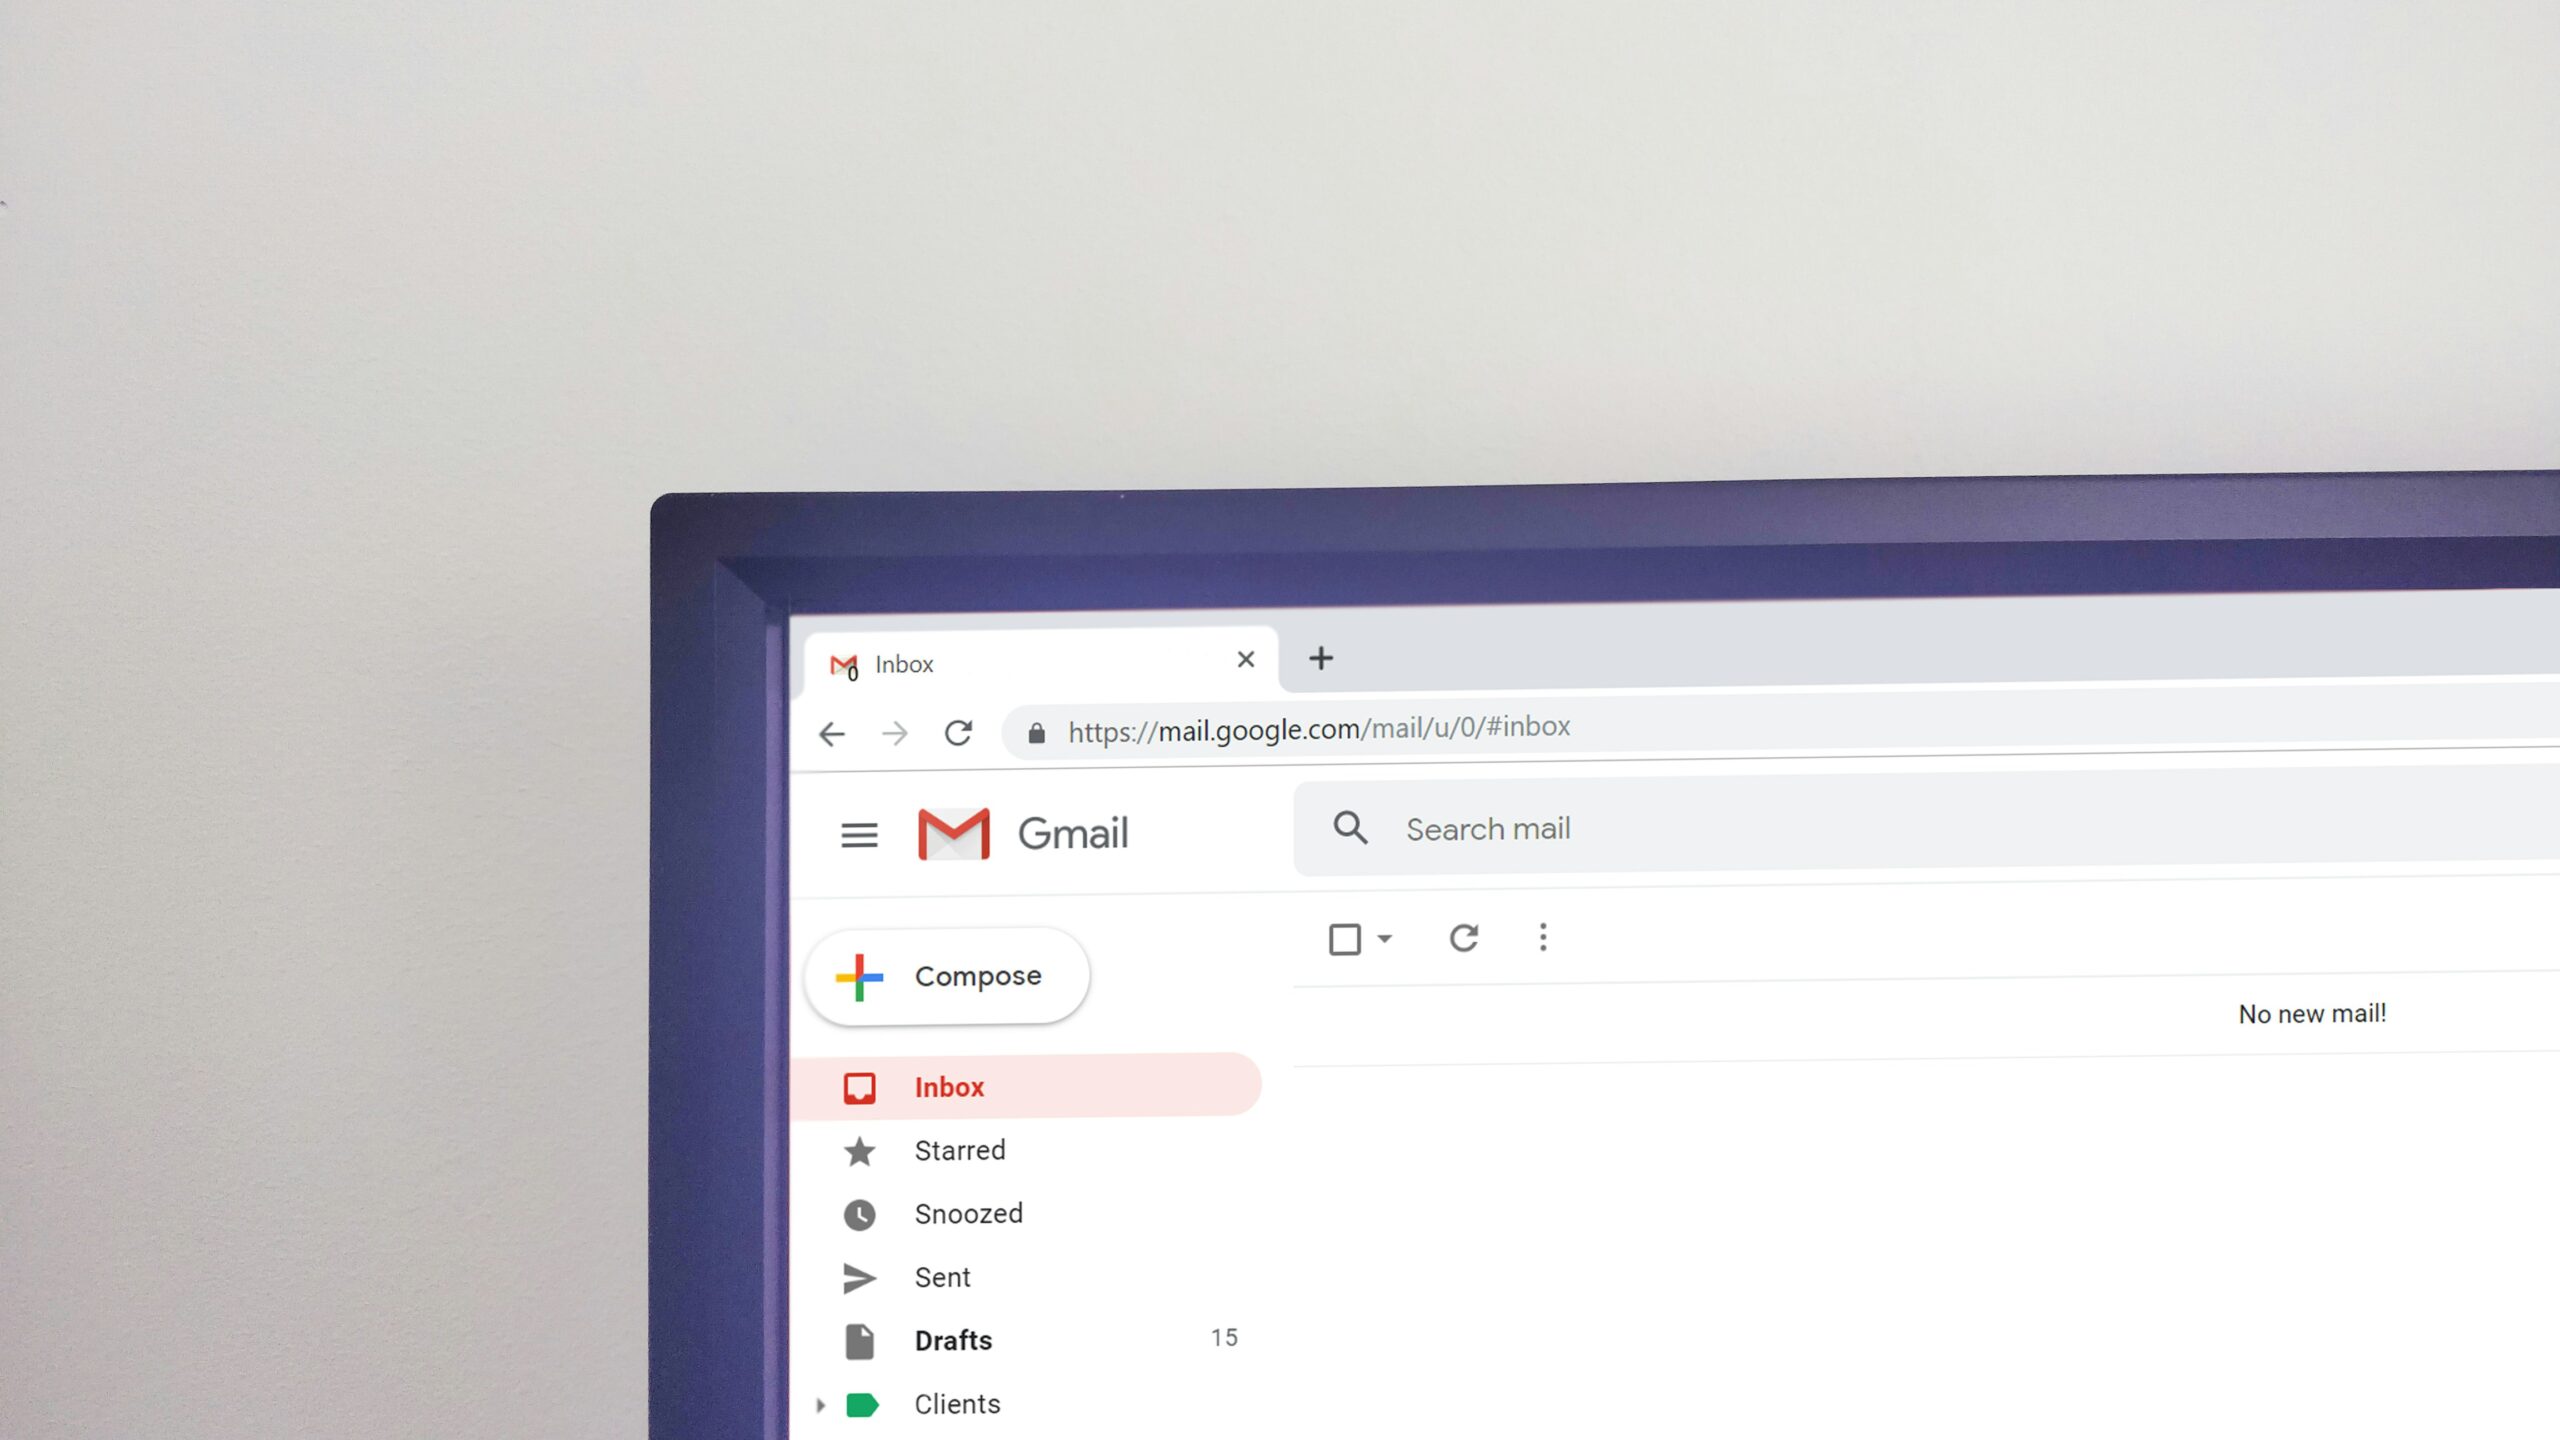The width and height of the screenshot is (2560, 1440).
Task: Toggle the Inbox tab in browser
Action: 1039,663
